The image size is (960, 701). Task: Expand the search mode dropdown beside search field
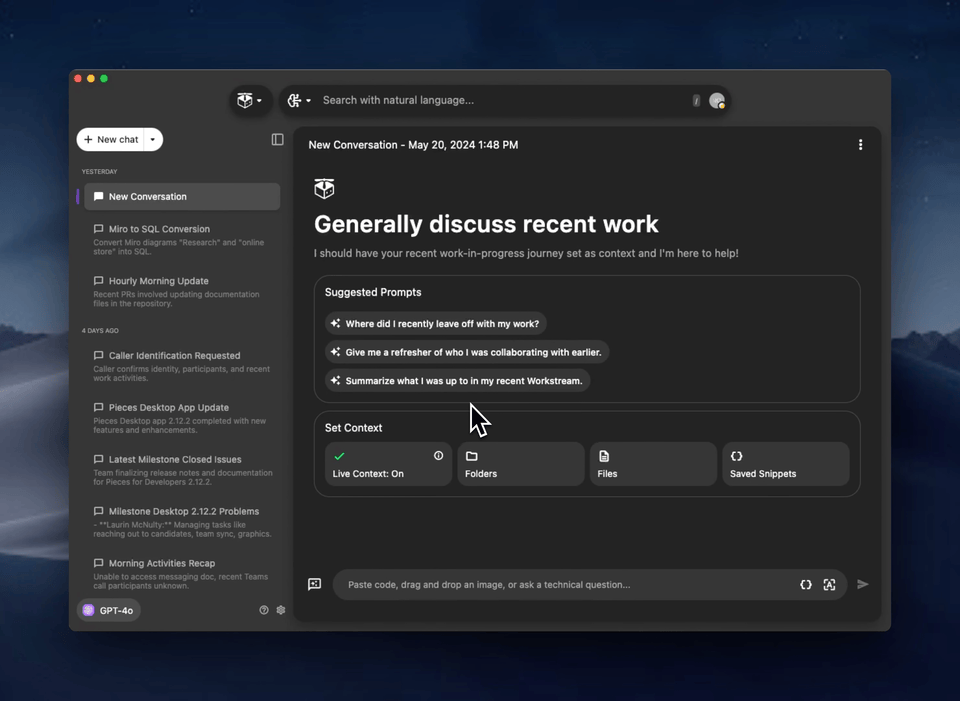click(299, 101)
